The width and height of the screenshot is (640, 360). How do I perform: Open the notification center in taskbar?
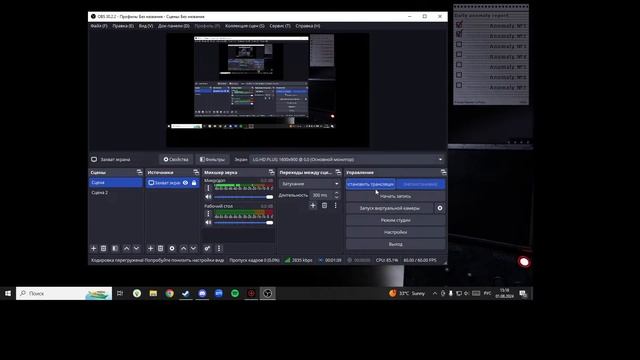tap(523, 293)
